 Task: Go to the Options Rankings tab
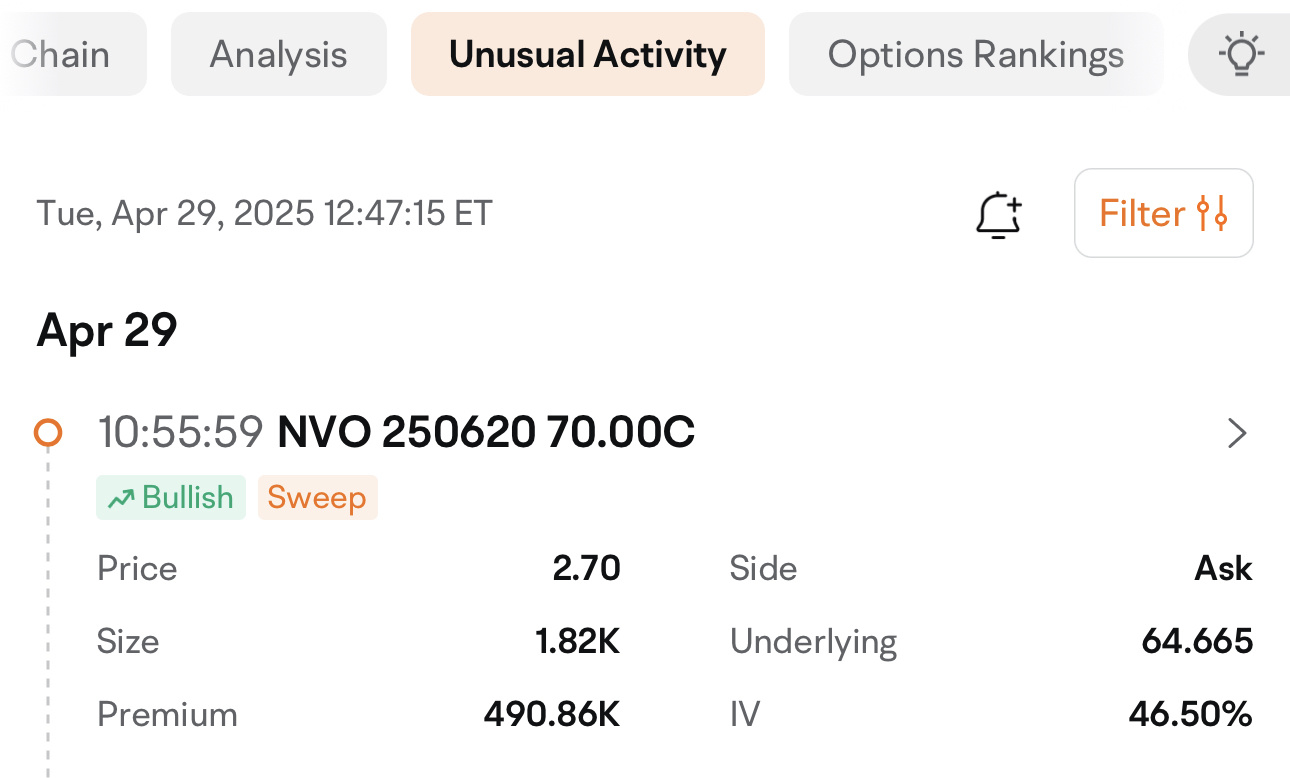pyautogui.click(x=976, y=54)
